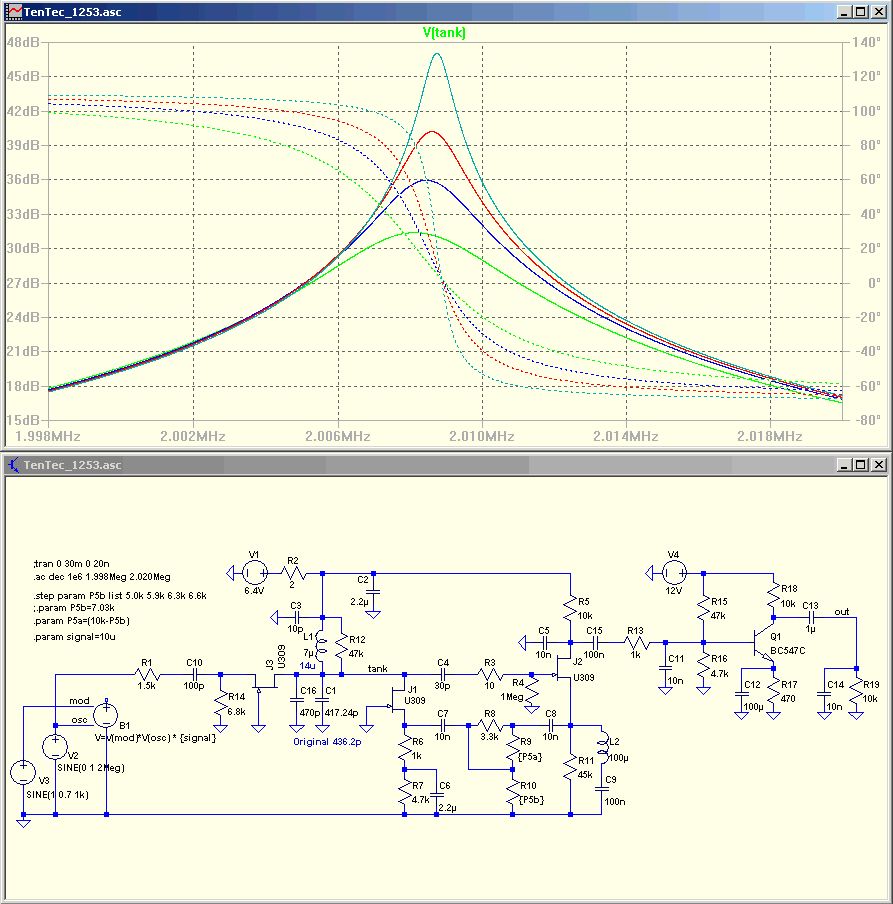The height and width of the screenshot is (904, 893).
Task: Select inductor L2 100µ symbol
Action: pyautogui.click(x=602, y=748)
